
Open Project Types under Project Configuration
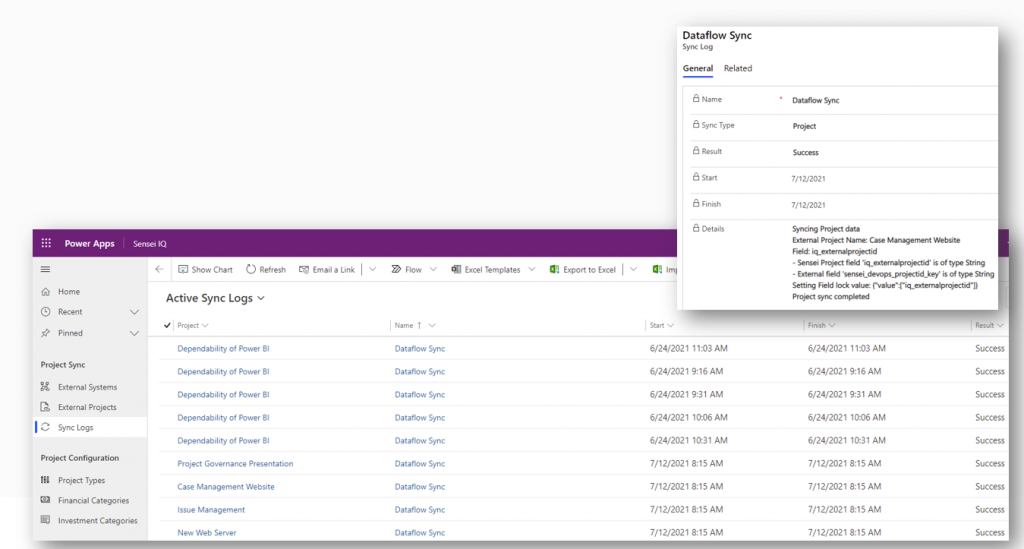81,480
